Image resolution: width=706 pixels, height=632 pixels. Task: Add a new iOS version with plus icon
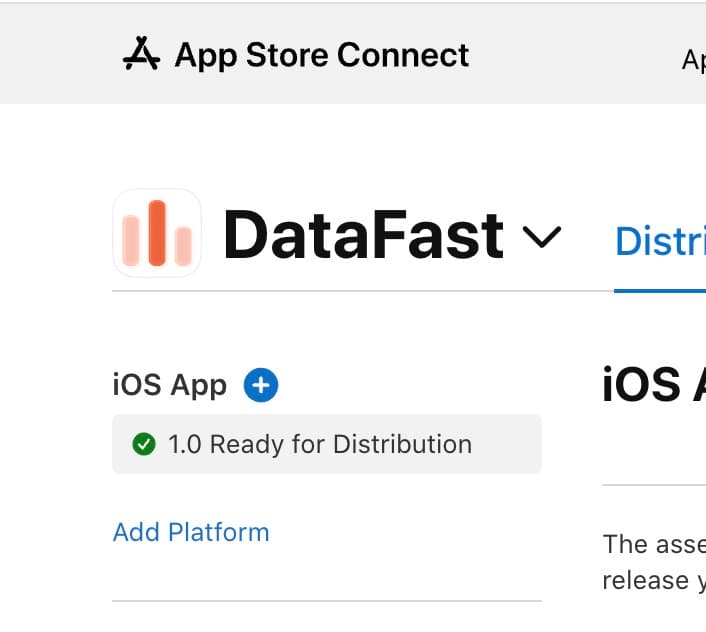coord(261,385)
